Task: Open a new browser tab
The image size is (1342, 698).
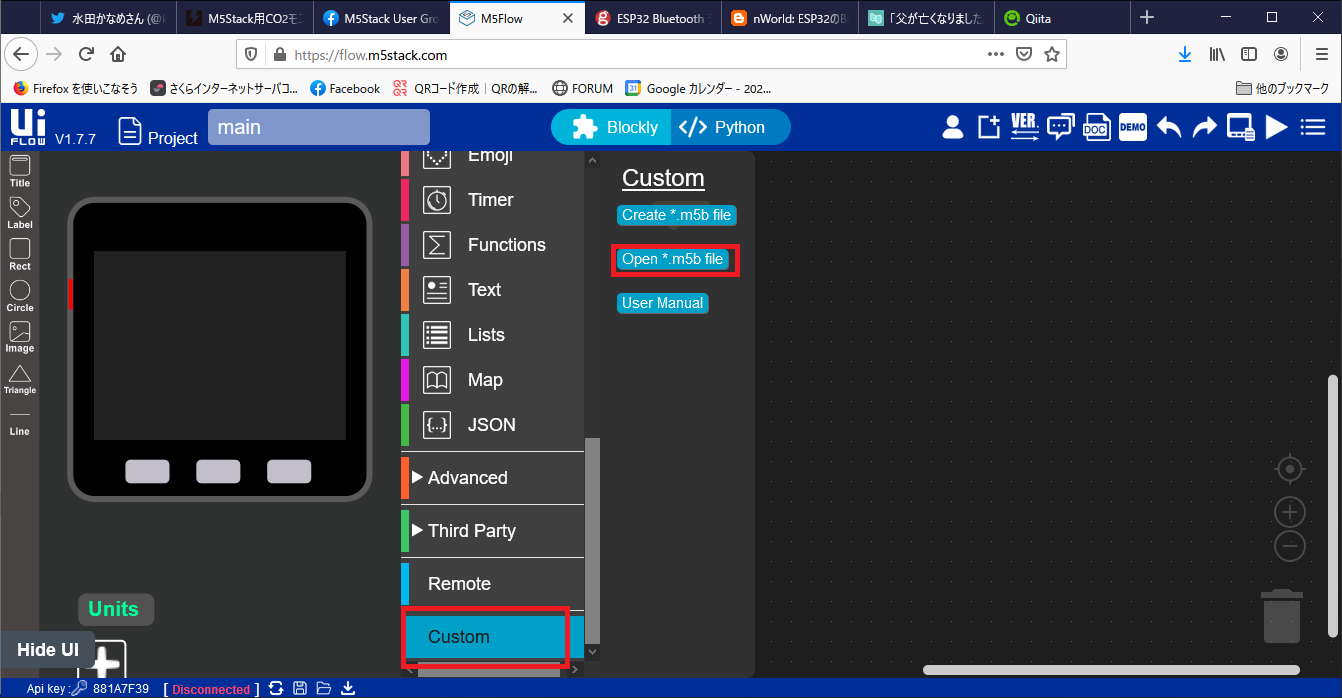Action: point(1147,18)
